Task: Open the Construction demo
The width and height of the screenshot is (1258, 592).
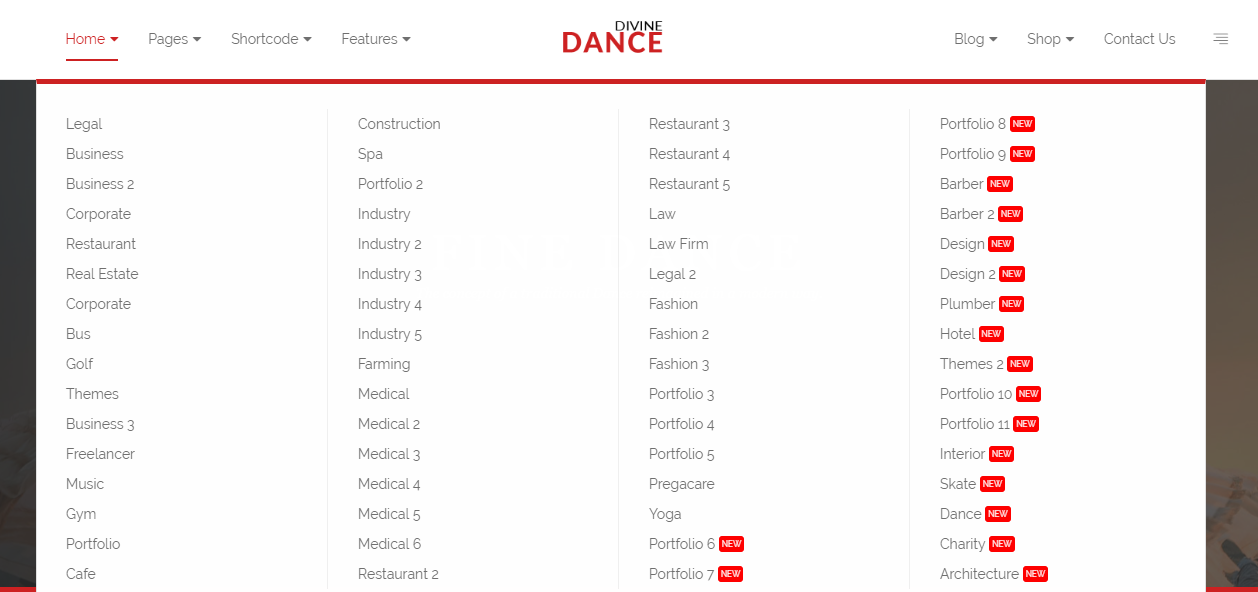Action: [x=399, y=124]
